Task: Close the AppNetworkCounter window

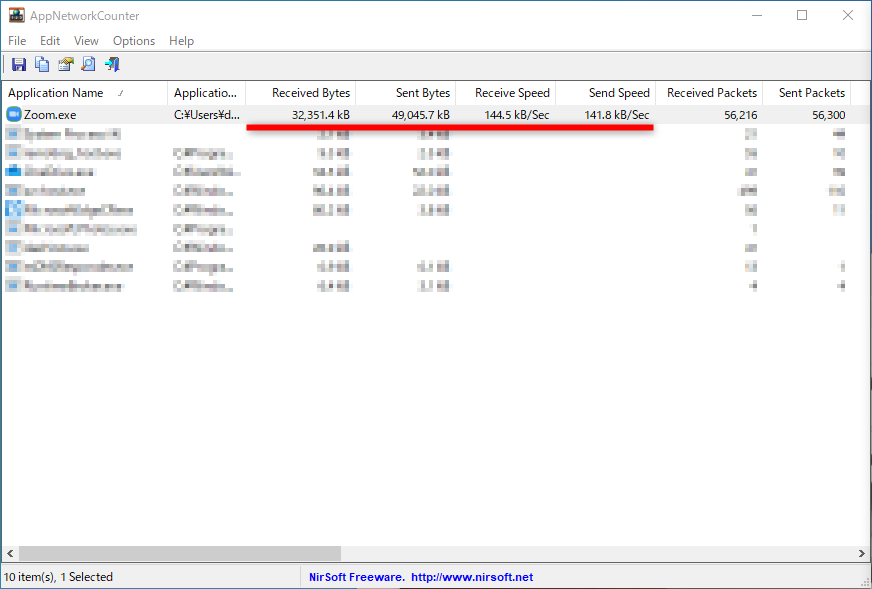Action: [x=848, y=16]
